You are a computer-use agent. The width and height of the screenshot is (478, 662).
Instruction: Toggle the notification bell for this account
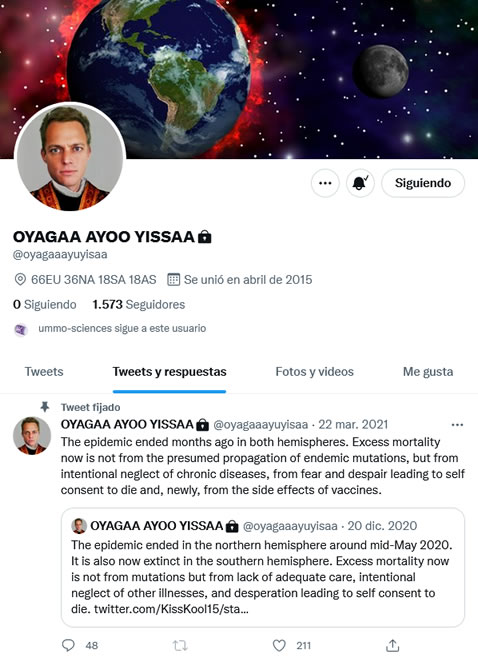[x=360, y=183]
